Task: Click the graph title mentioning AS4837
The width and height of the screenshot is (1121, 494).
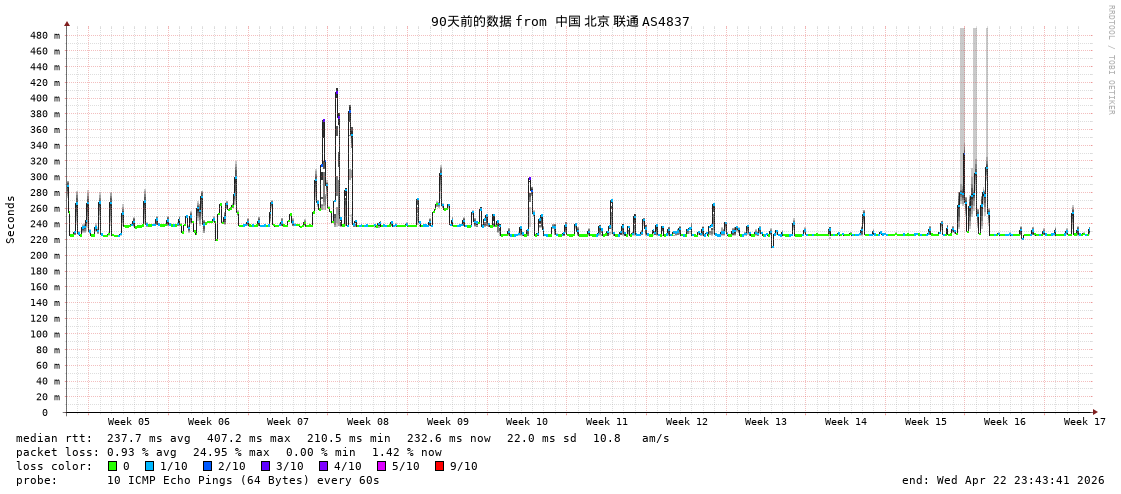Action: click(x=560, y=21)
